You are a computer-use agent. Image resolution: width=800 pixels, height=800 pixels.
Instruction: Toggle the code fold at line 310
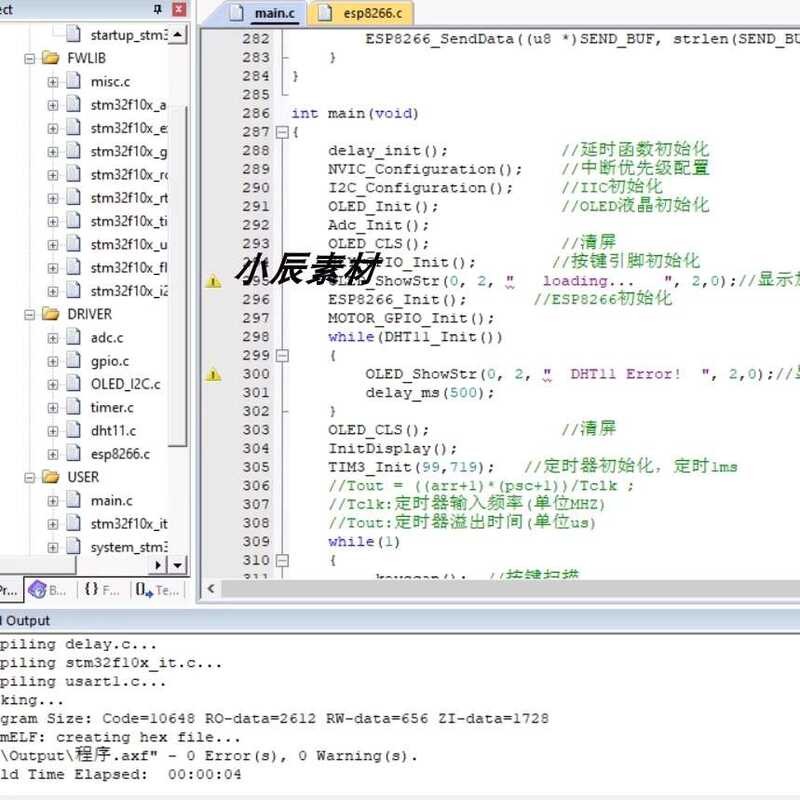282,560
